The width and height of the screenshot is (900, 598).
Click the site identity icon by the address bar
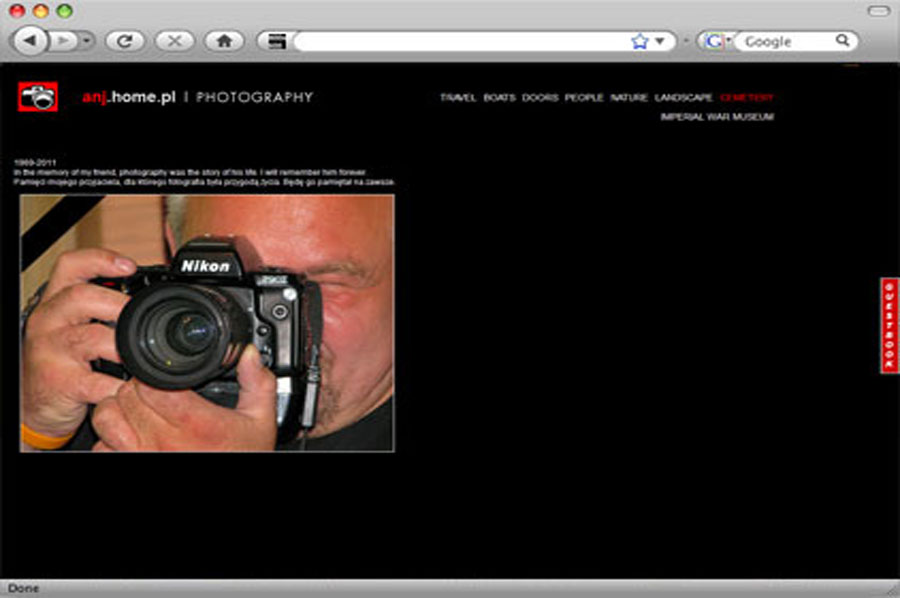click(275, 41)
